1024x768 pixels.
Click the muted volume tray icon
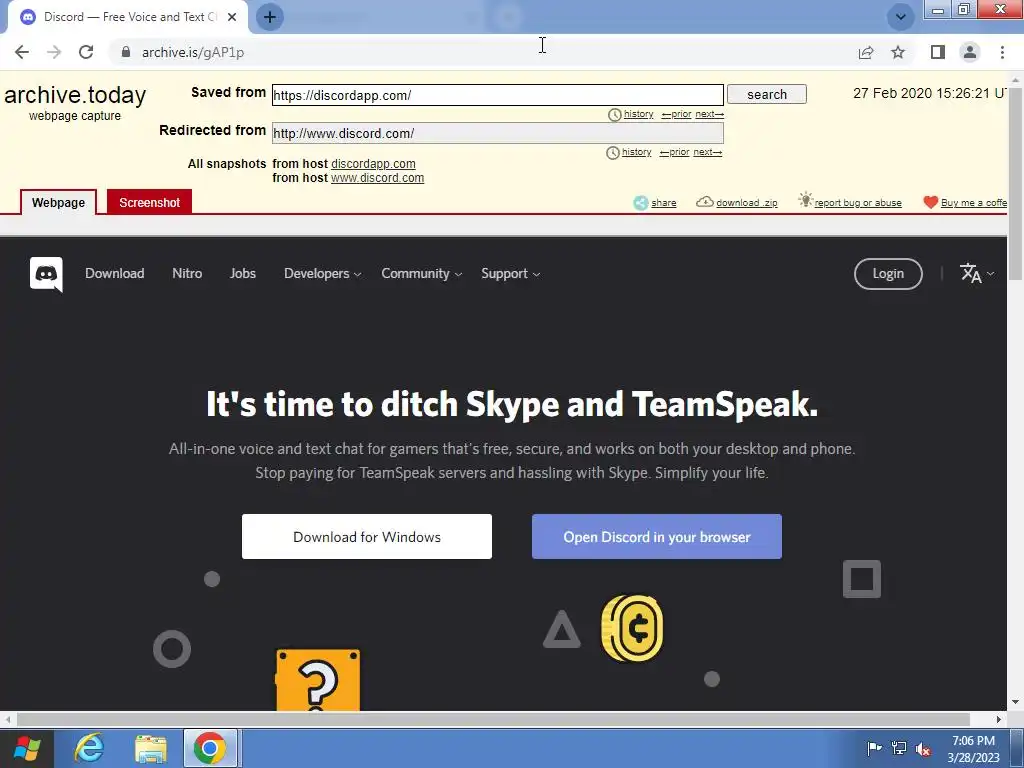923,749
